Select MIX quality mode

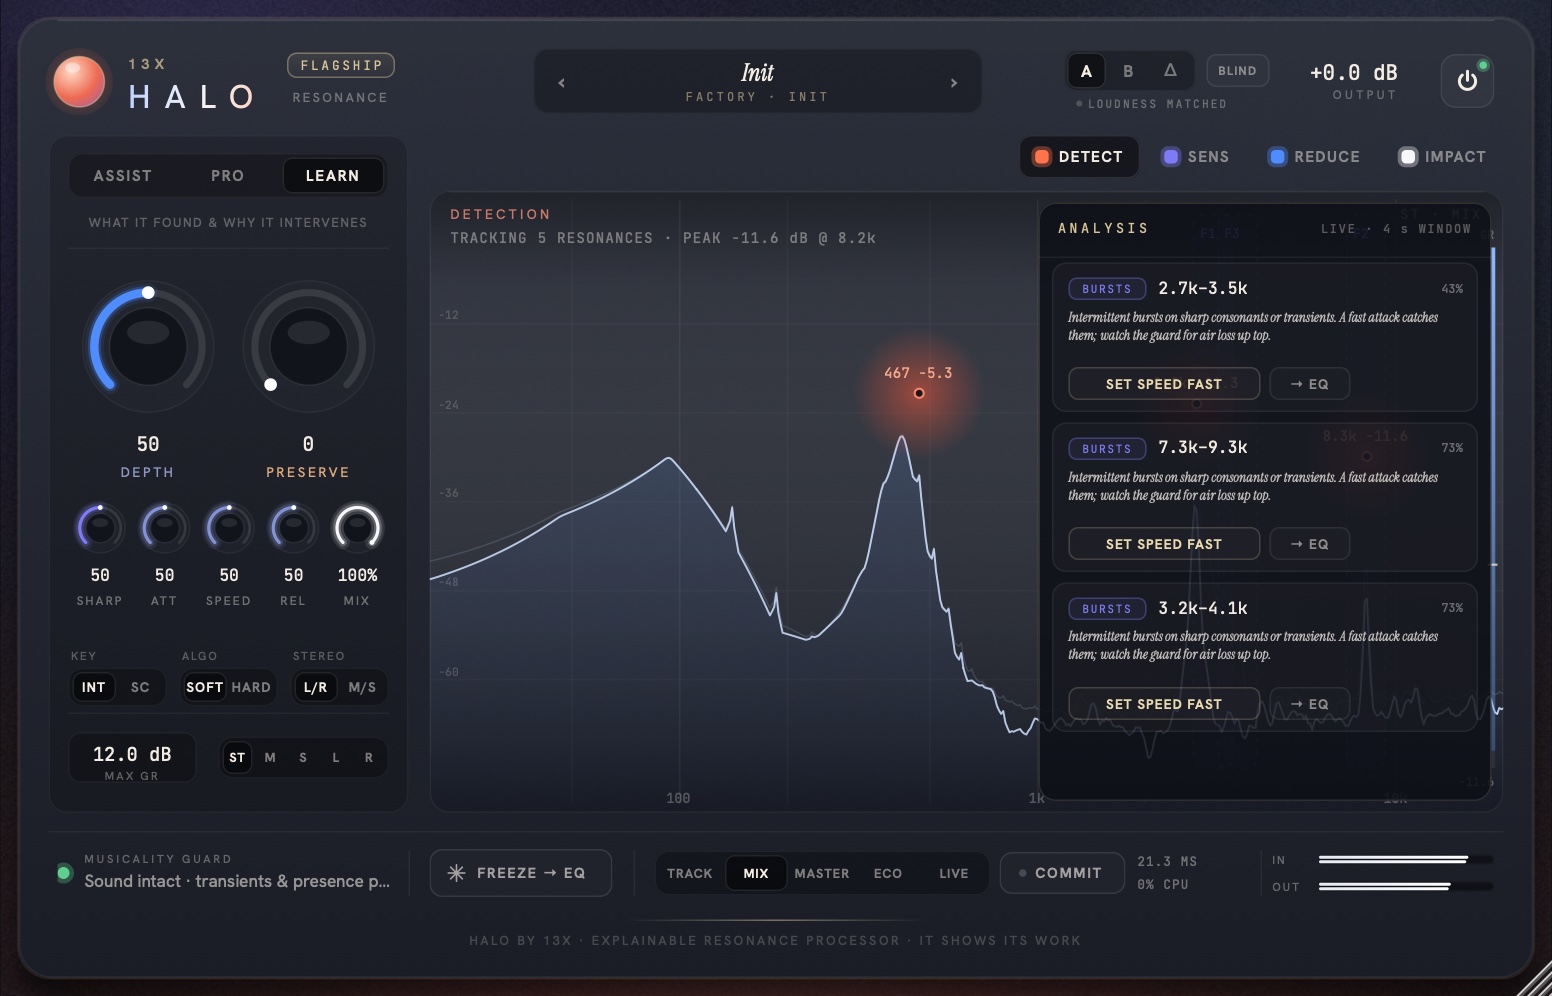pos(756,873)
